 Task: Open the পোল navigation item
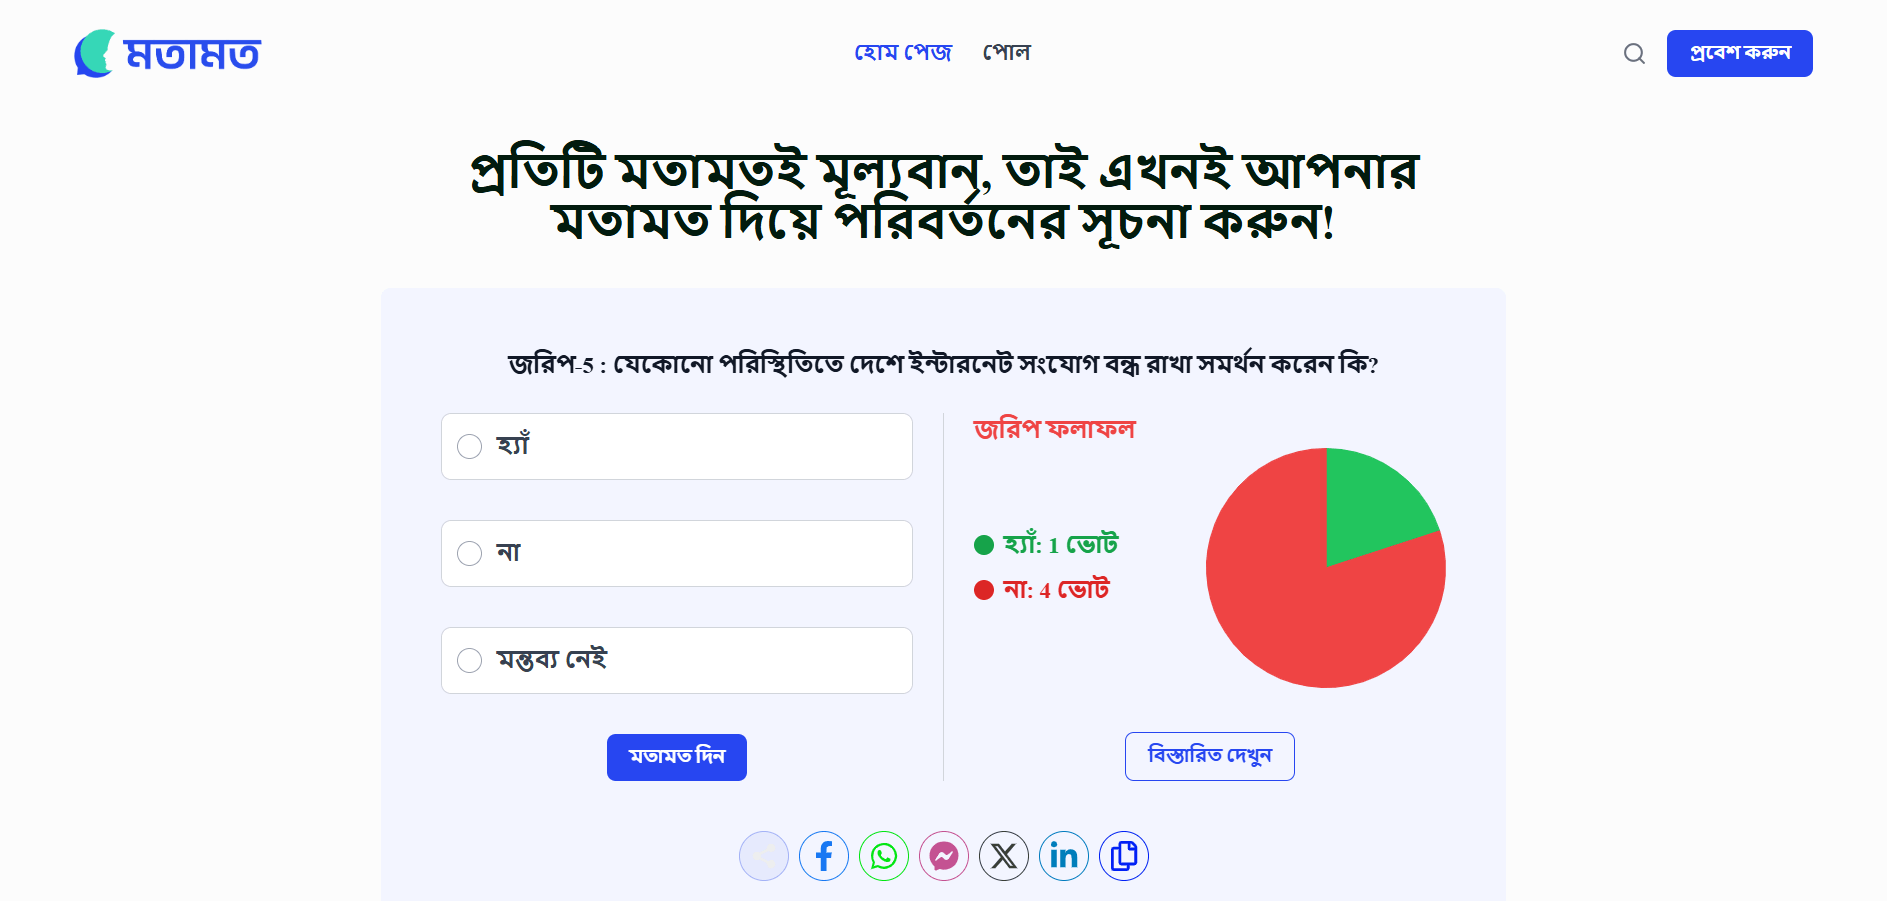click(1006, 52)
